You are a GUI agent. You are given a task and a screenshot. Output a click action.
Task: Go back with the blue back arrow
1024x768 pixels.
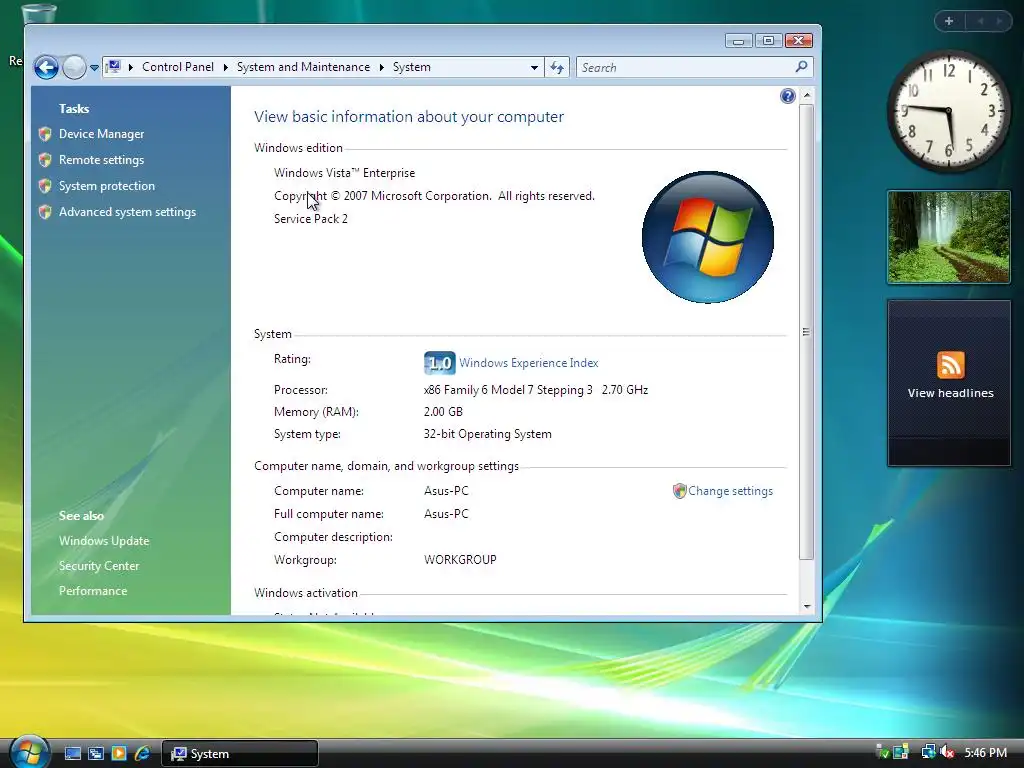pos(46,67)
